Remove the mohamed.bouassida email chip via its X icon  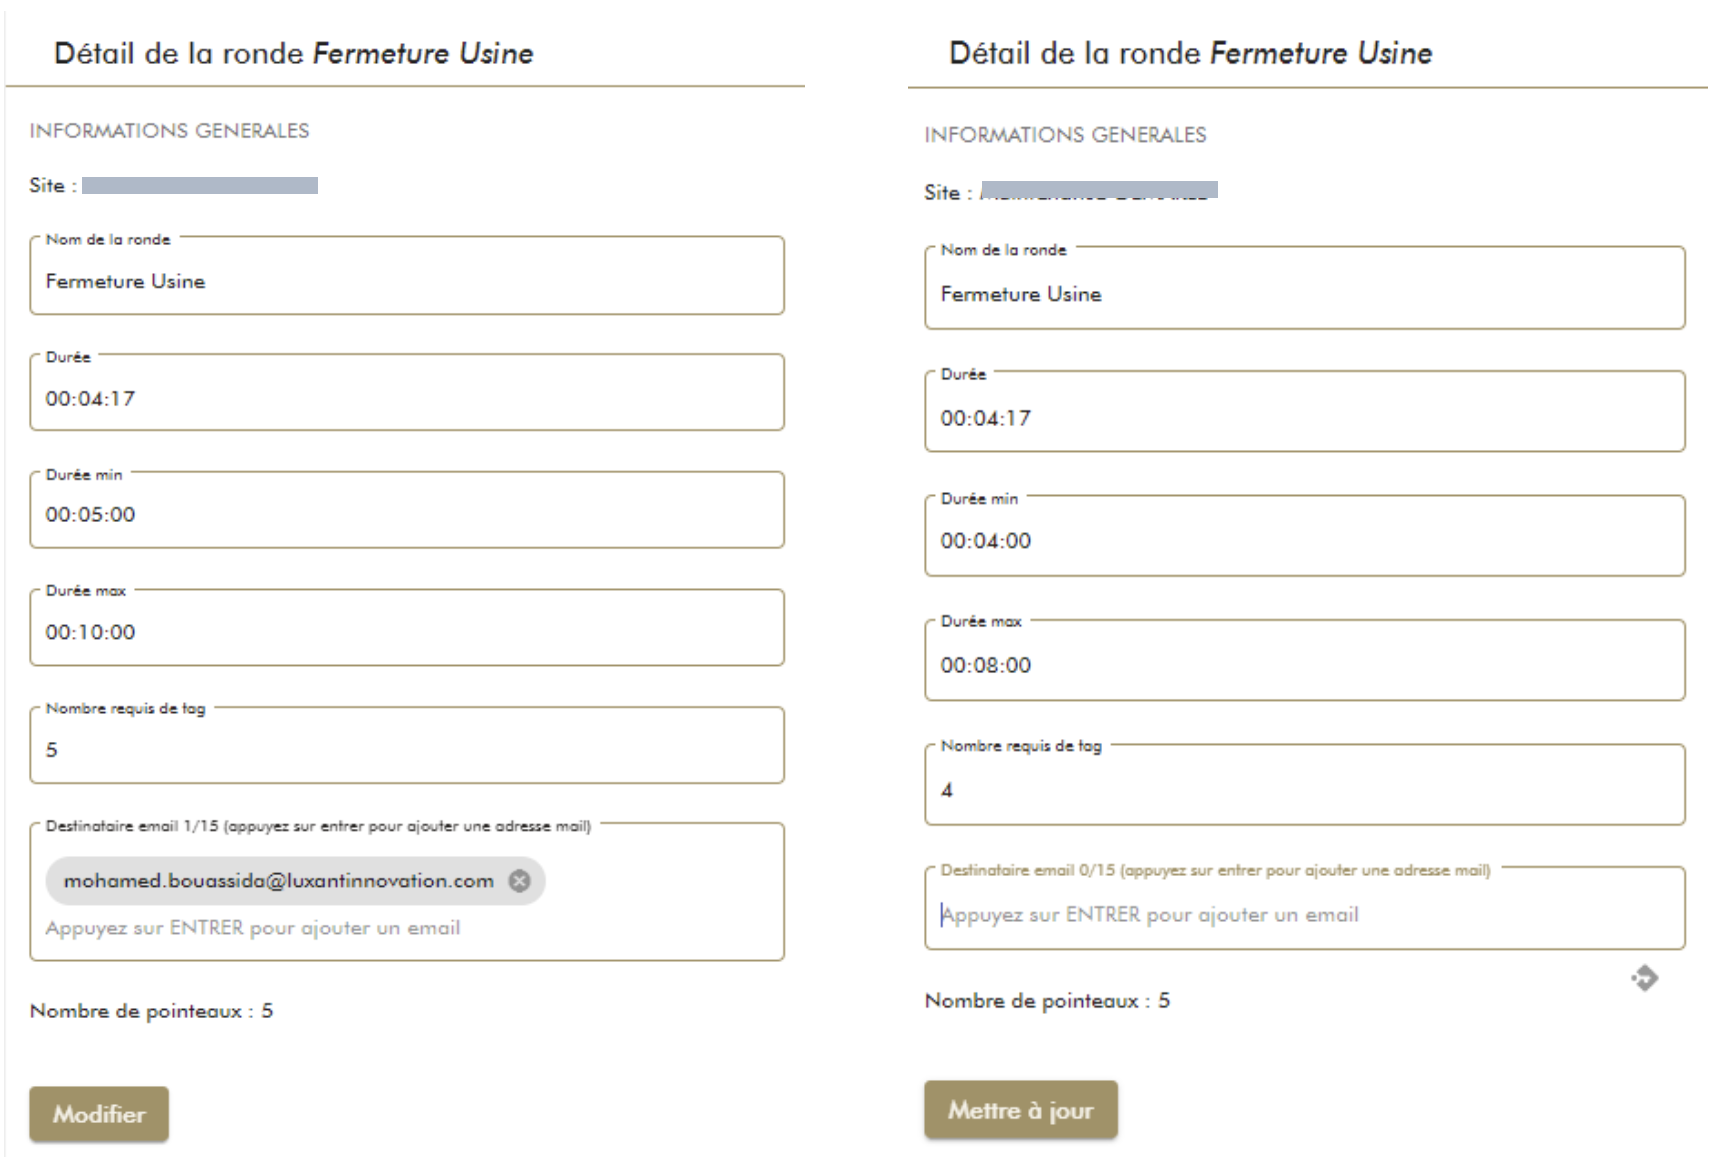[519, 881]
